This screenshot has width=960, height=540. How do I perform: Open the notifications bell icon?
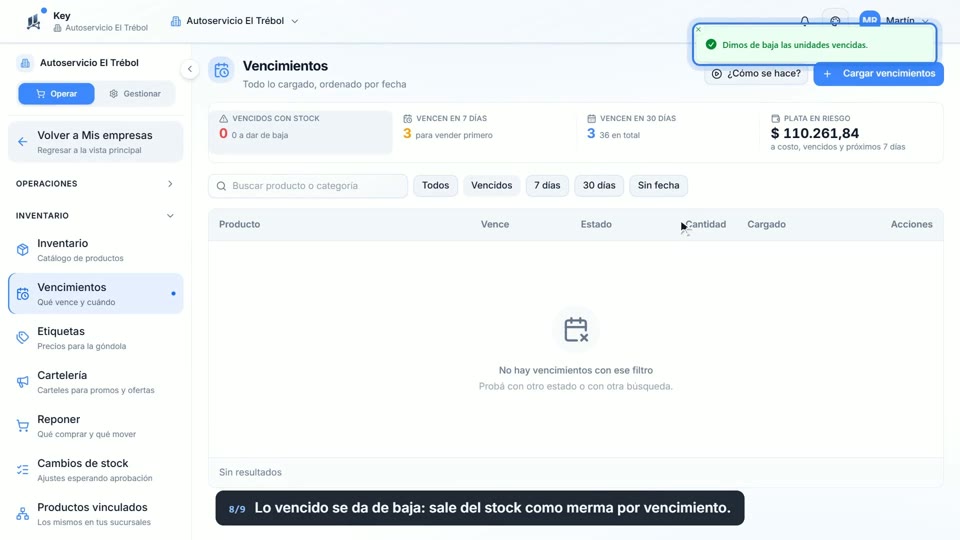coord(804,21)
